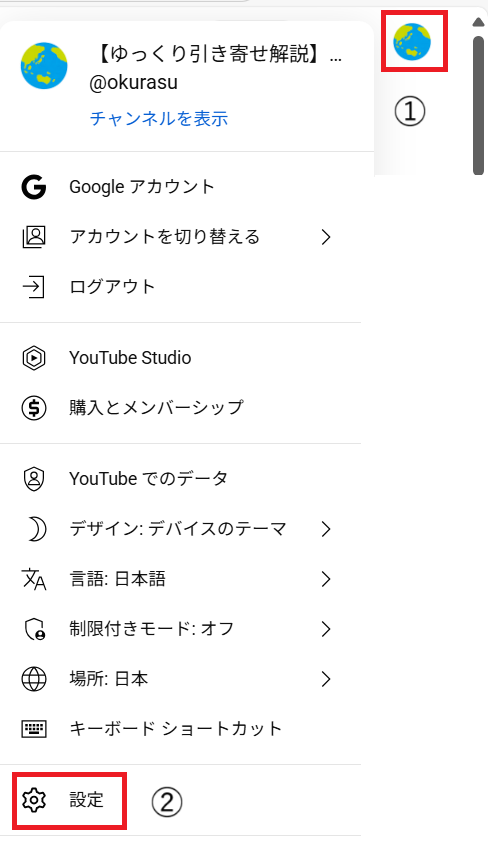Expand the 場所: 日本 chevron
This screenshot has height=842, width=488.
point(326,679)
